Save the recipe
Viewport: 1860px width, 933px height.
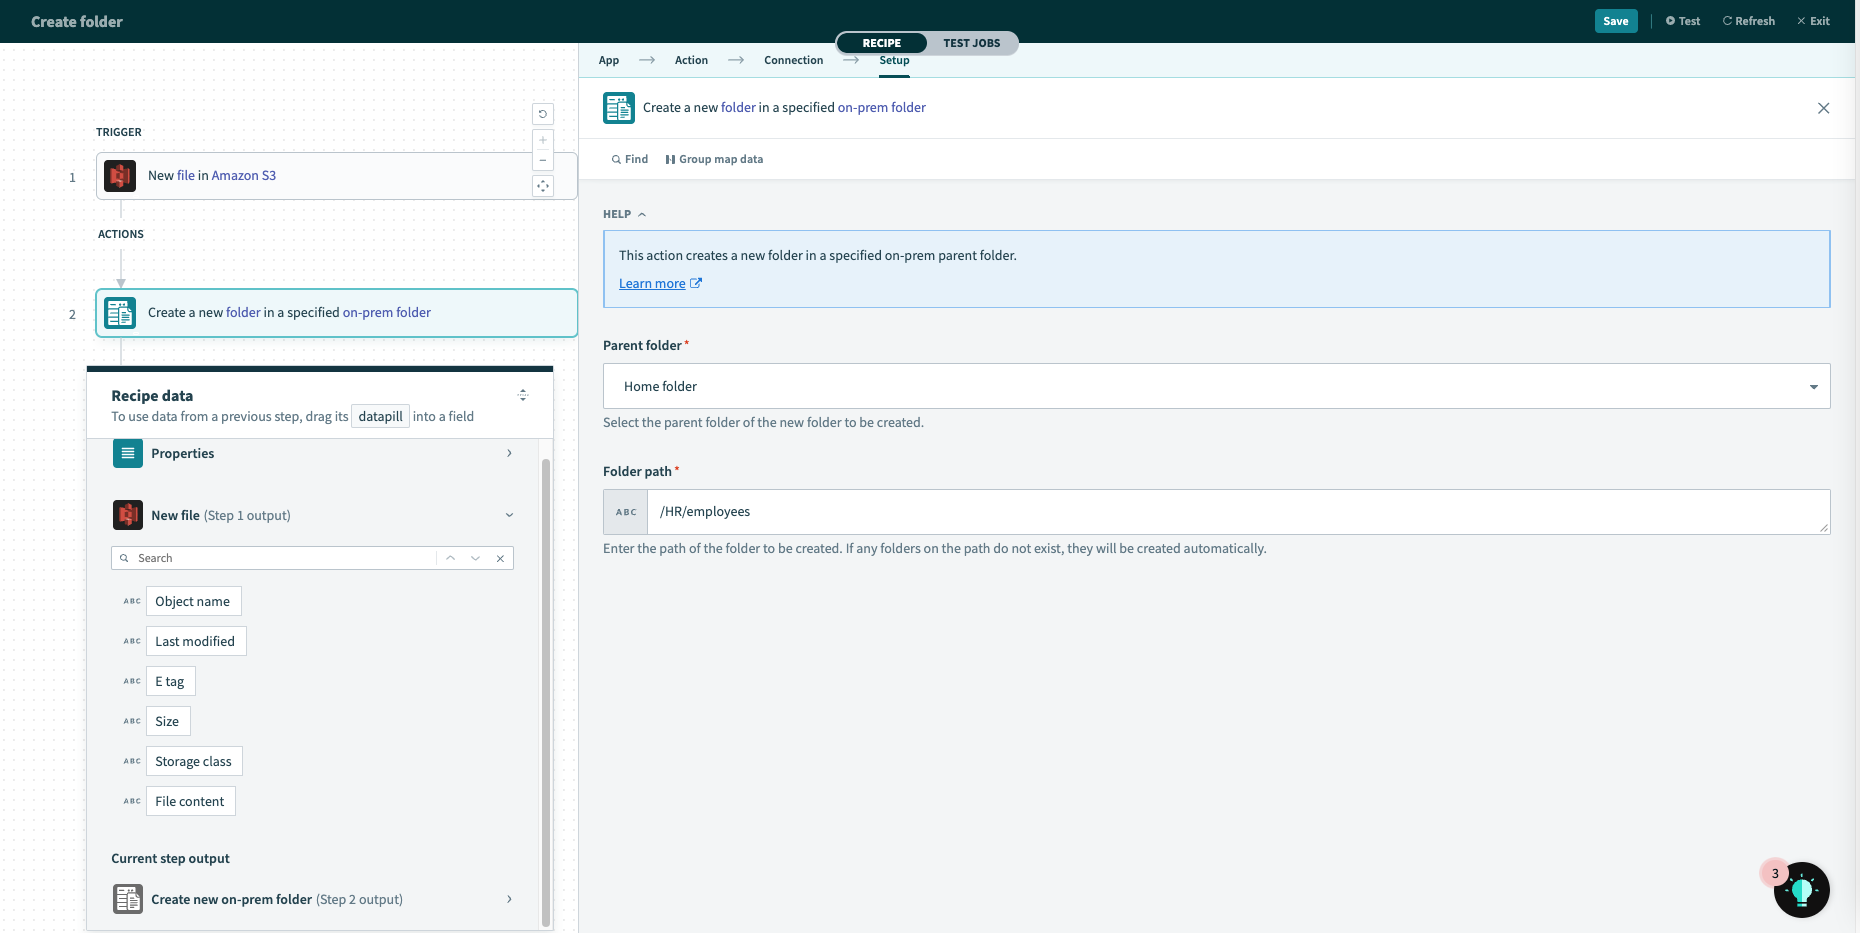[1615, 21]
